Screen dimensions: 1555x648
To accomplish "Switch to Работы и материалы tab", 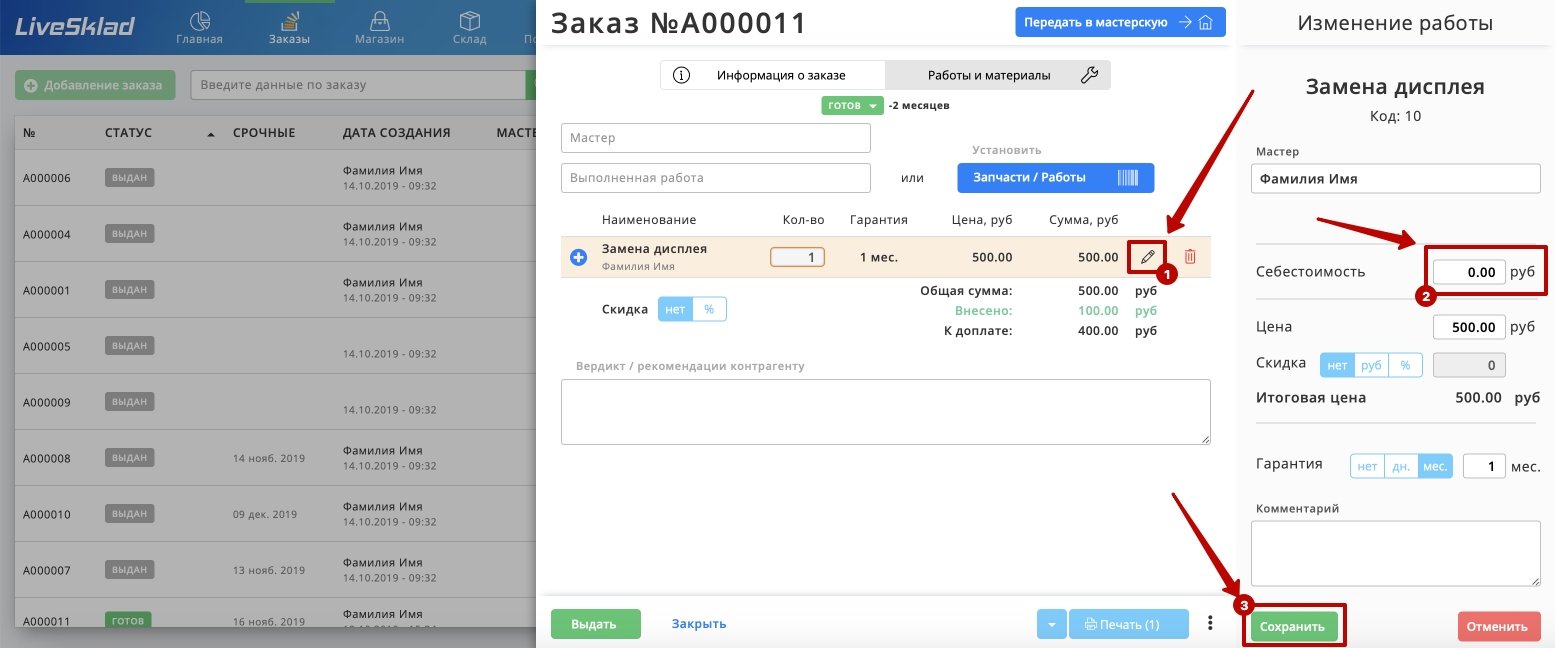I will (x=998, y=75).
